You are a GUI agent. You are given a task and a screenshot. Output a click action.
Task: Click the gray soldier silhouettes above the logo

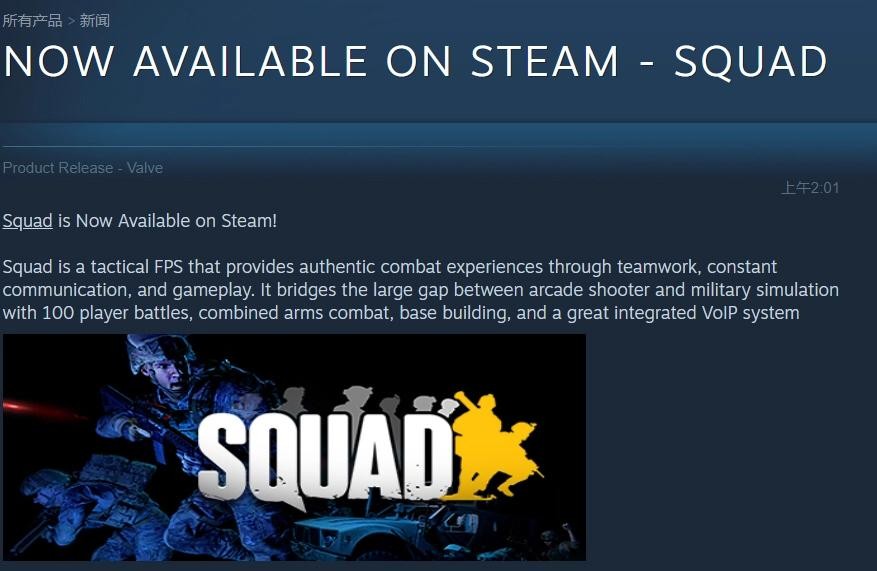coord(366,402)
